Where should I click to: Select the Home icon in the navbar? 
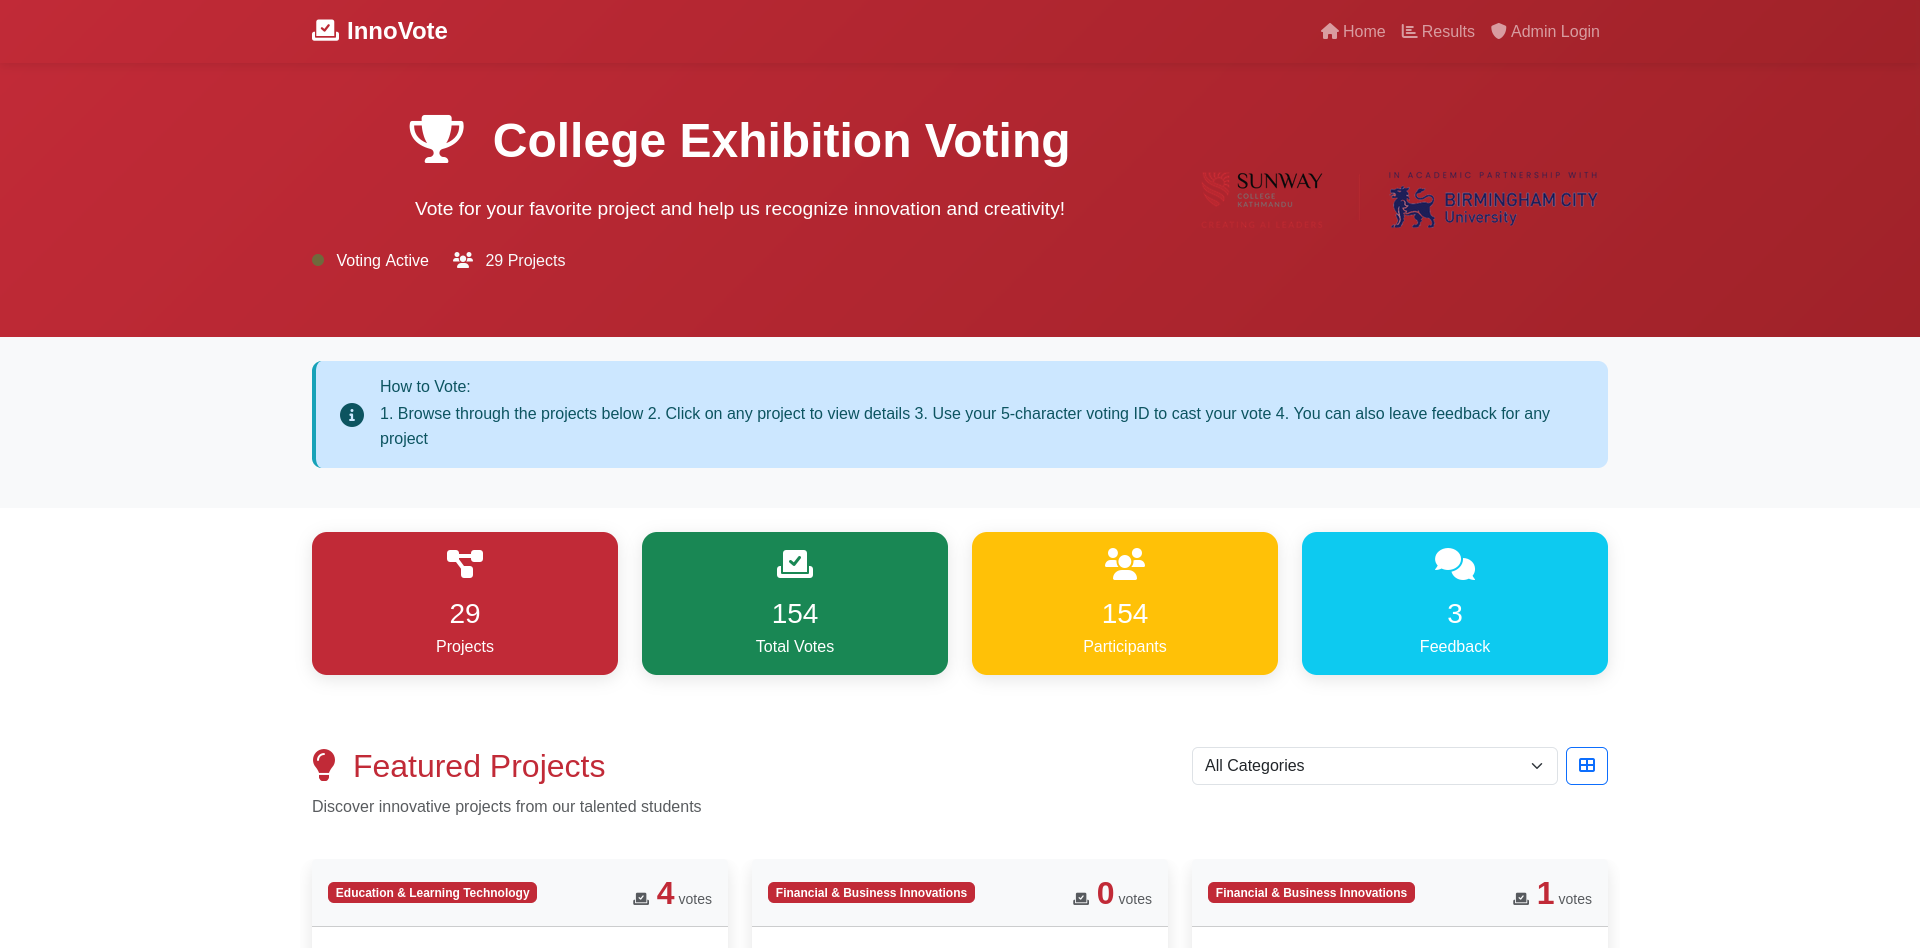tap(1329, 31)
